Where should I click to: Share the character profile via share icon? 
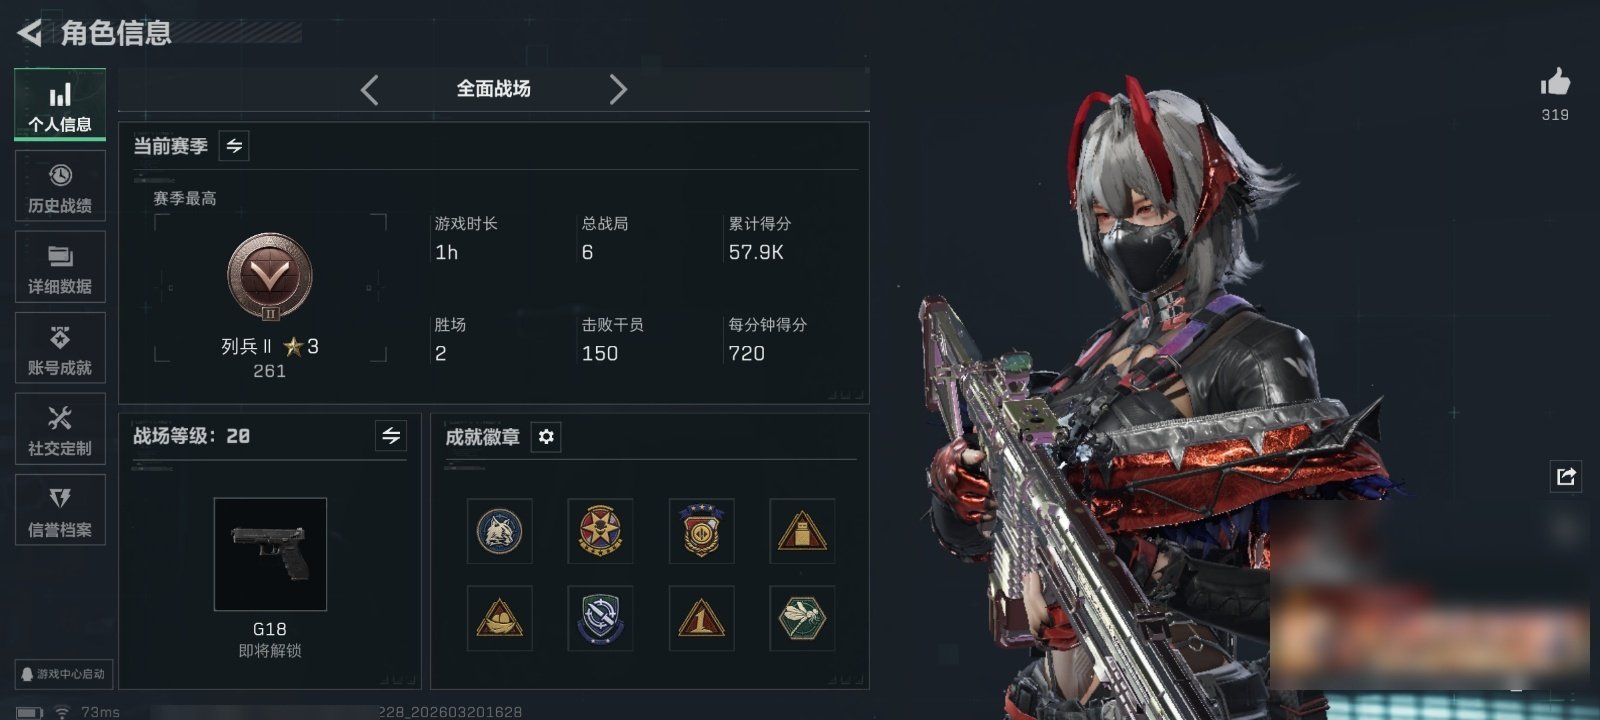coord(1566,476)
